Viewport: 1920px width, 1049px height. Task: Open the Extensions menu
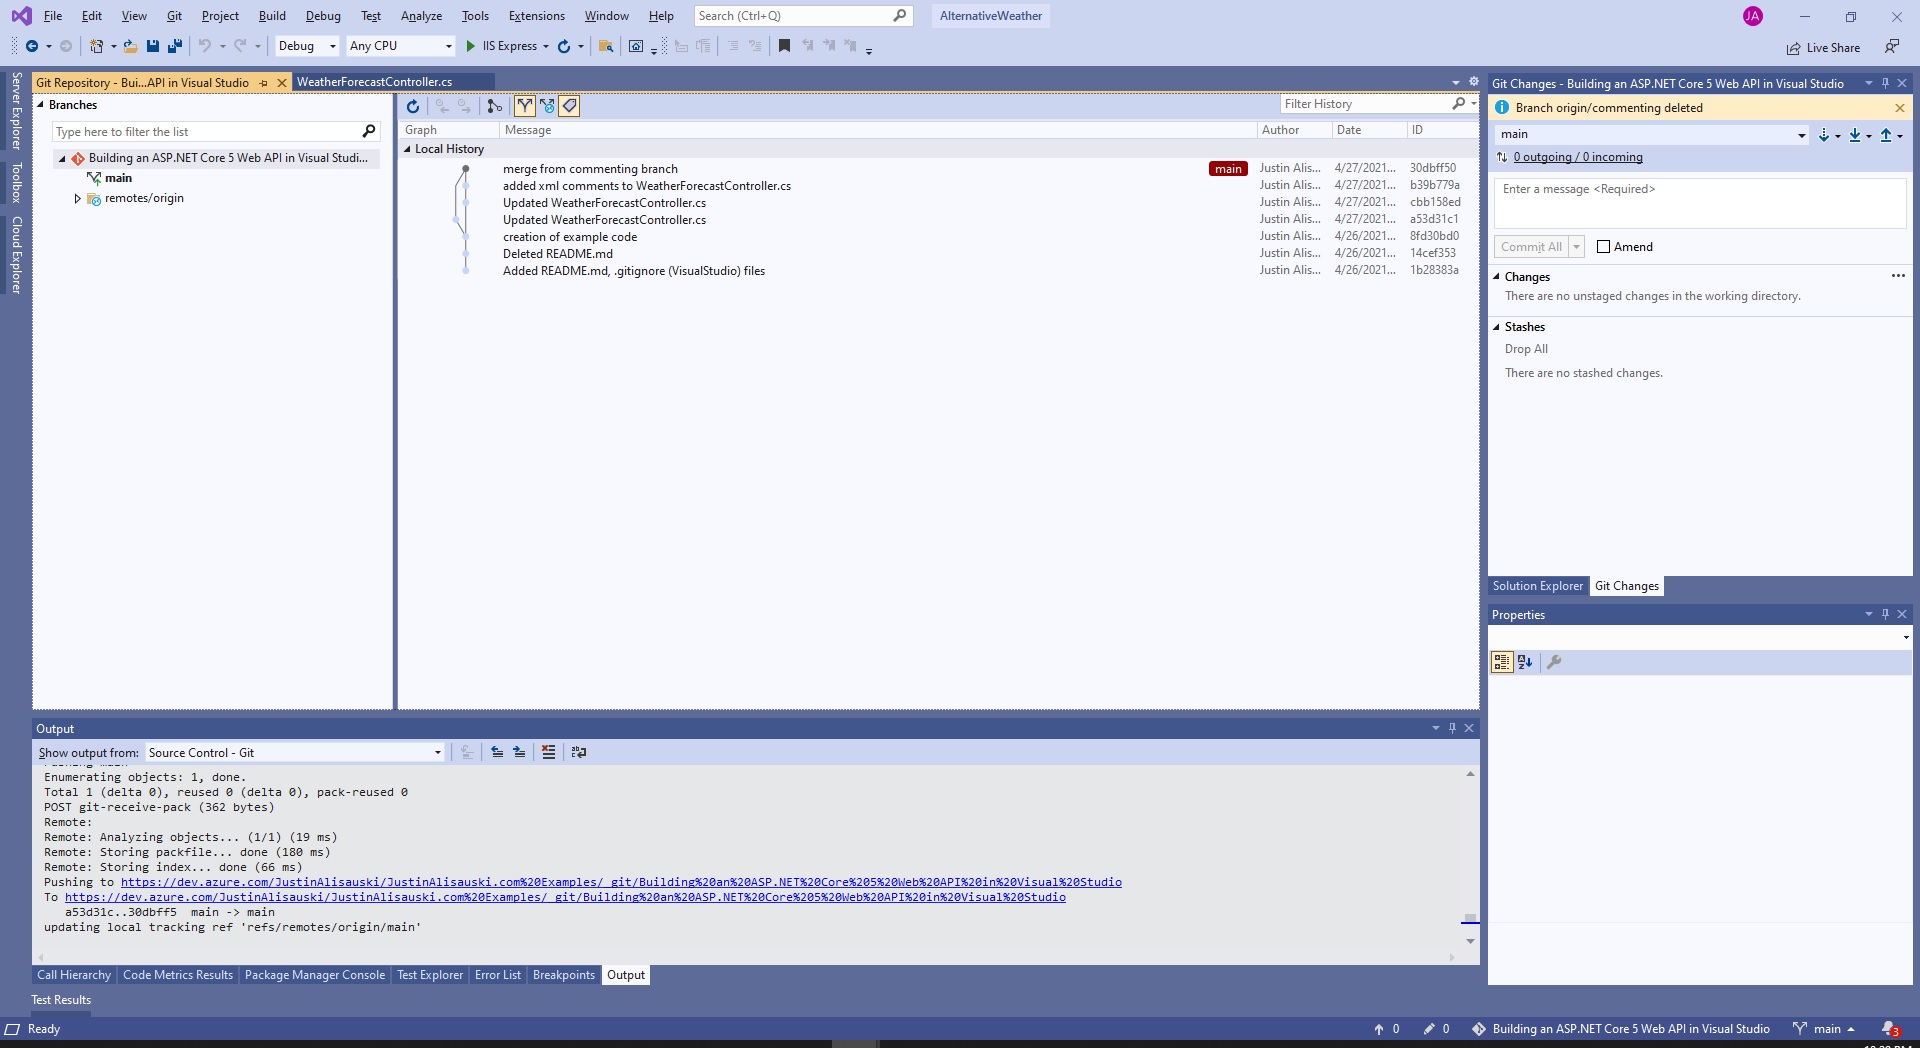point(536,16)
